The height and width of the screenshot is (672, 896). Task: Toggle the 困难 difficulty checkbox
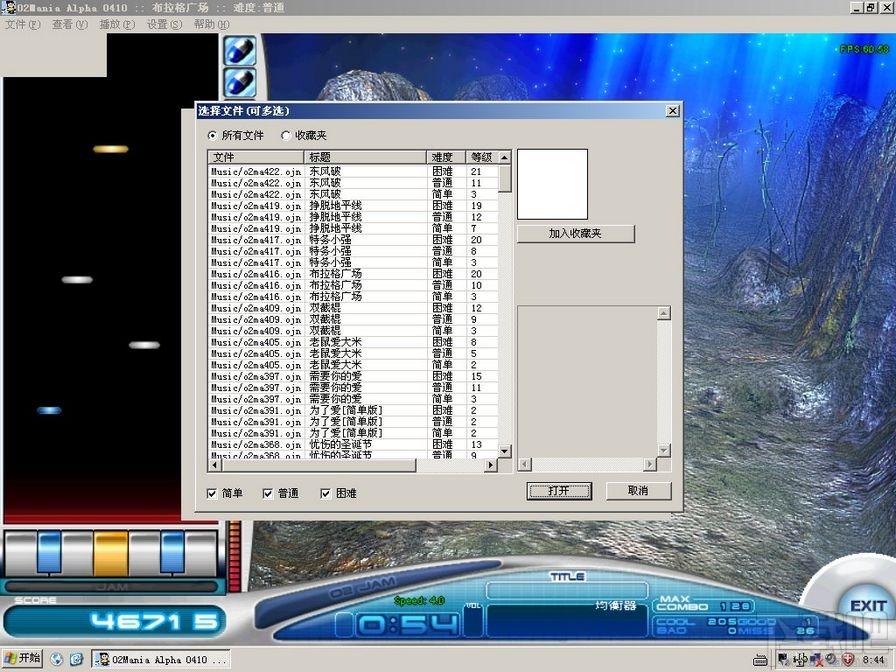coord(326,493)
